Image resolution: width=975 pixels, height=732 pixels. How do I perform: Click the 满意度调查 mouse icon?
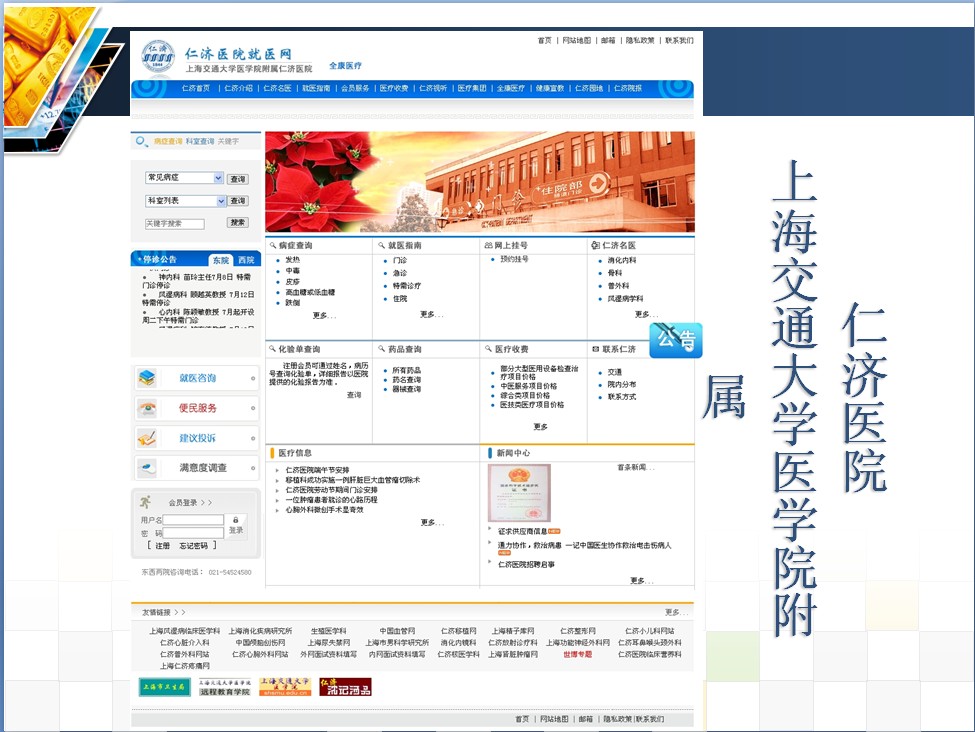pos(147,468)
